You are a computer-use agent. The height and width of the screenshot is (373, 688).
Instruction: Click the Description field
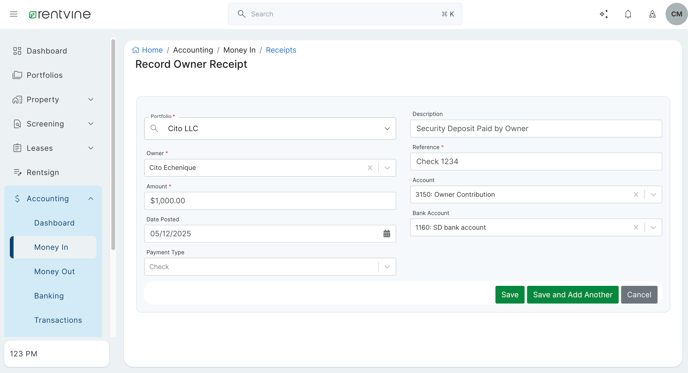536,129
